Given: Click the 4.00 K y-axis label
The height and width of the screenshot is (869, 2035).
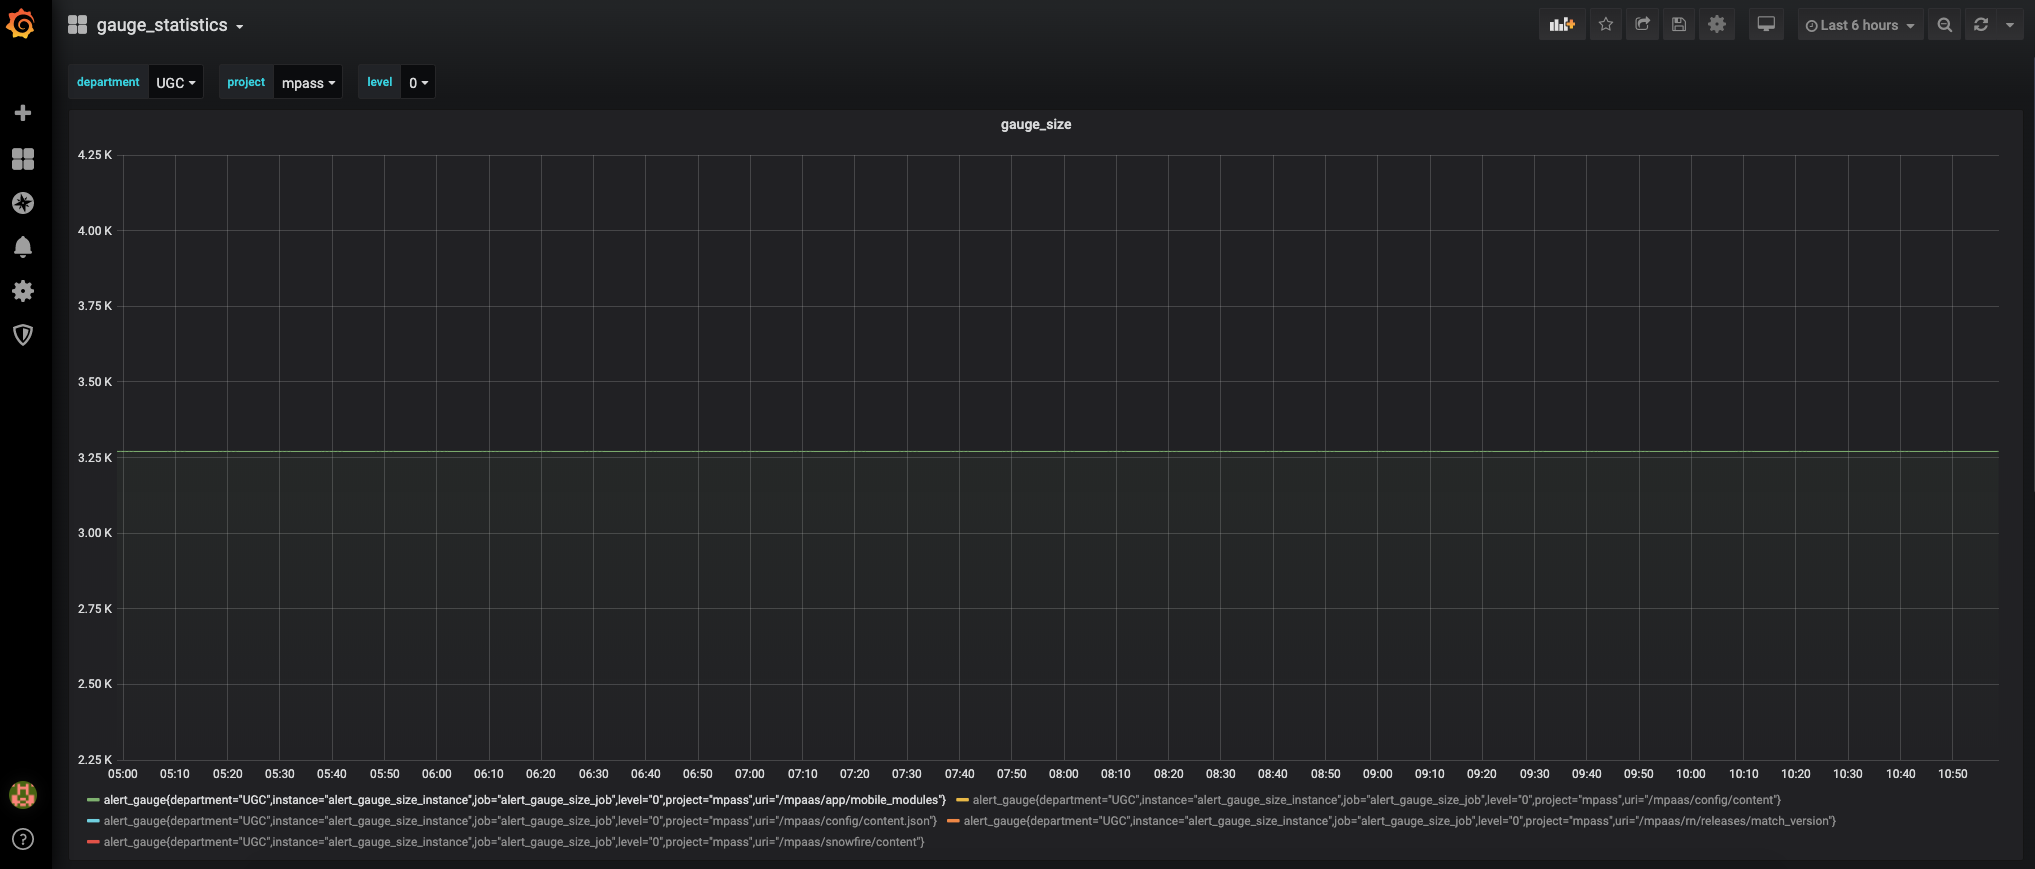Looking at the screenshot, I should tap(95, 231).
